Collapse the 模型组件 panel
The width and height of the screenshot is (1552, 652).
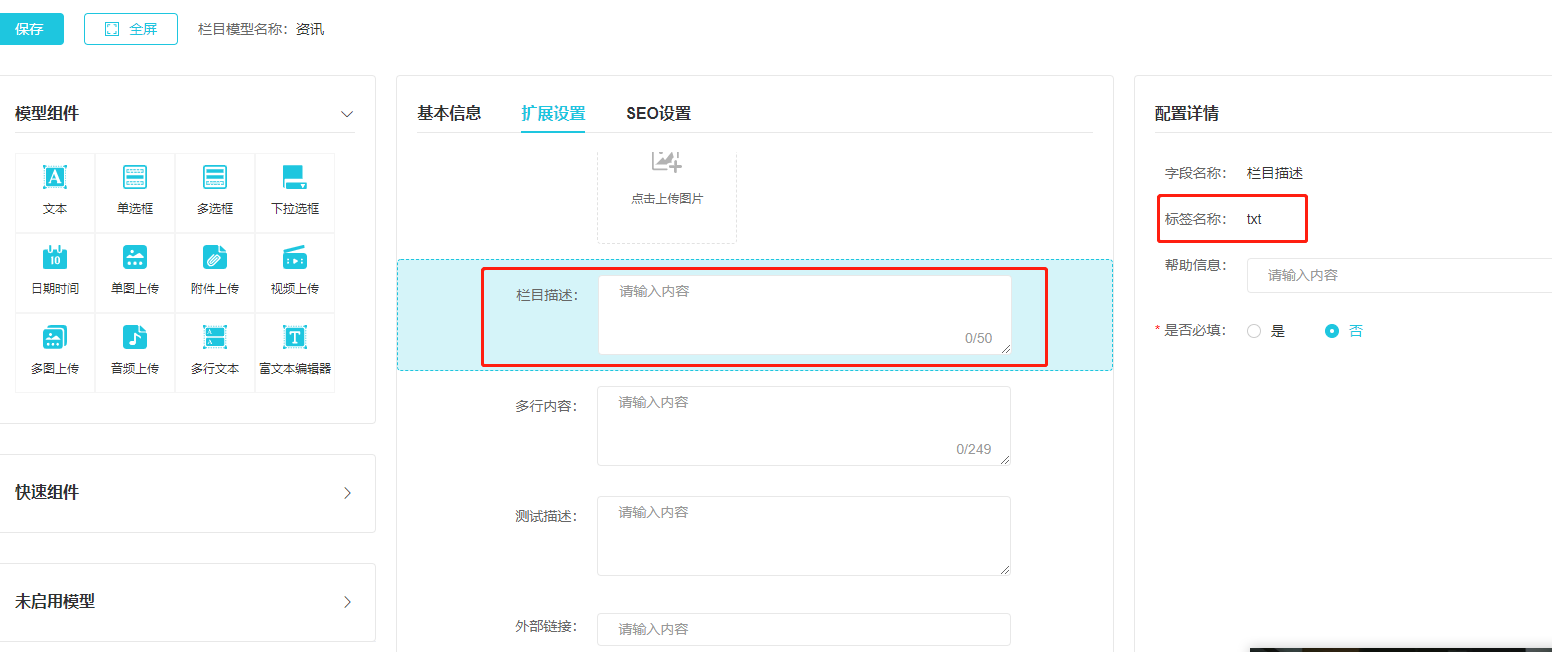347,114
